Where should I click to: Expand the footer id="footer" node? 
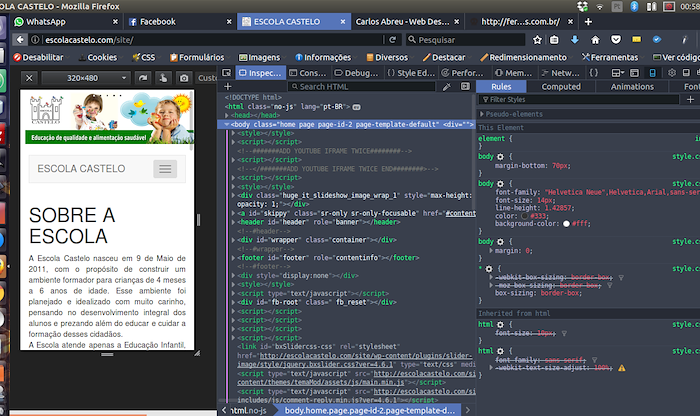tap(233, 258)
